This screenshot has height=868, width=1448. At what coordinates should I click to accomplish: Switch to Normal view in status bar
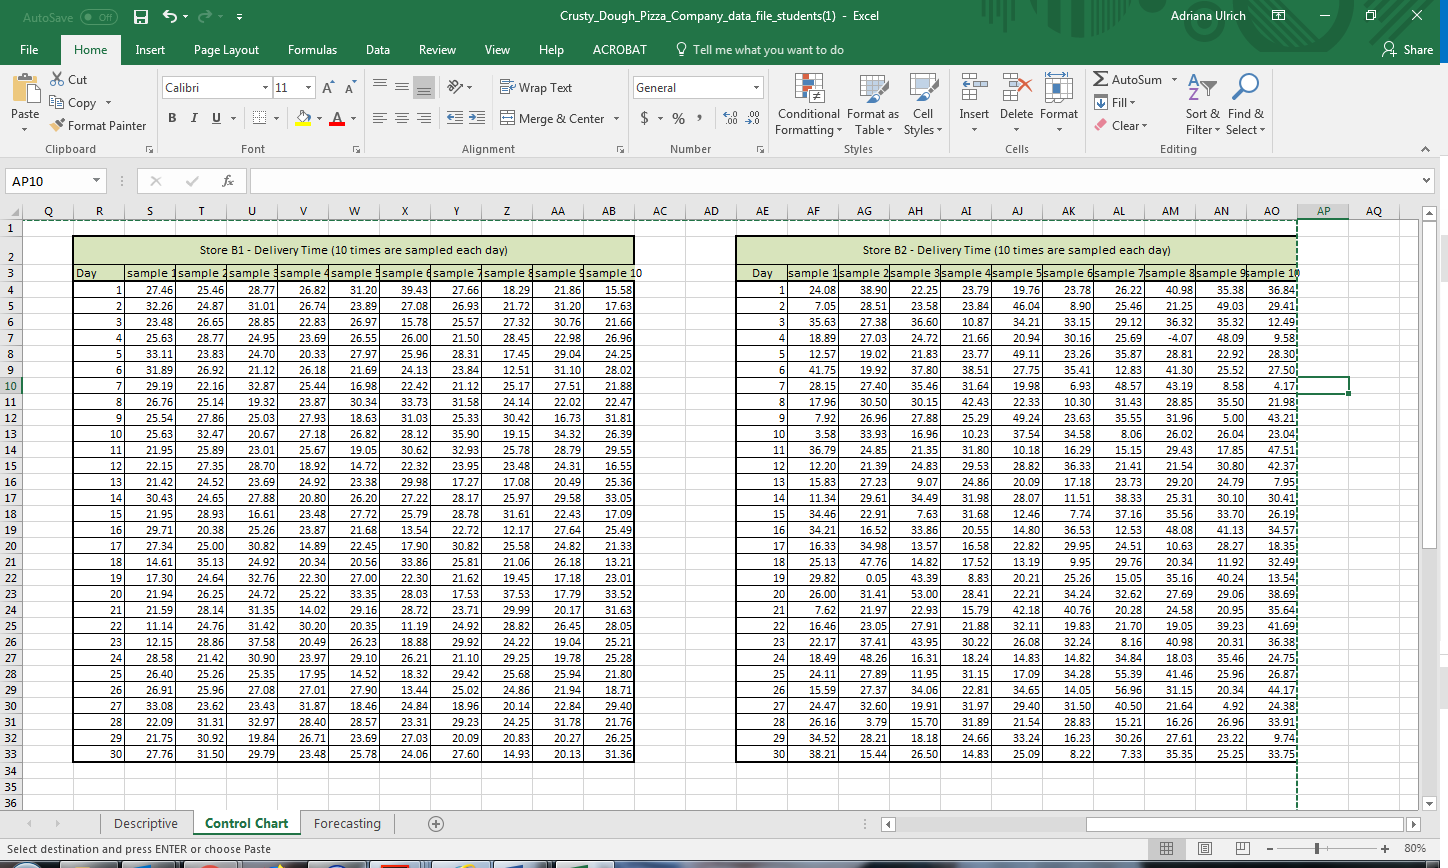pyautogui.click(x=1166, y=848)
